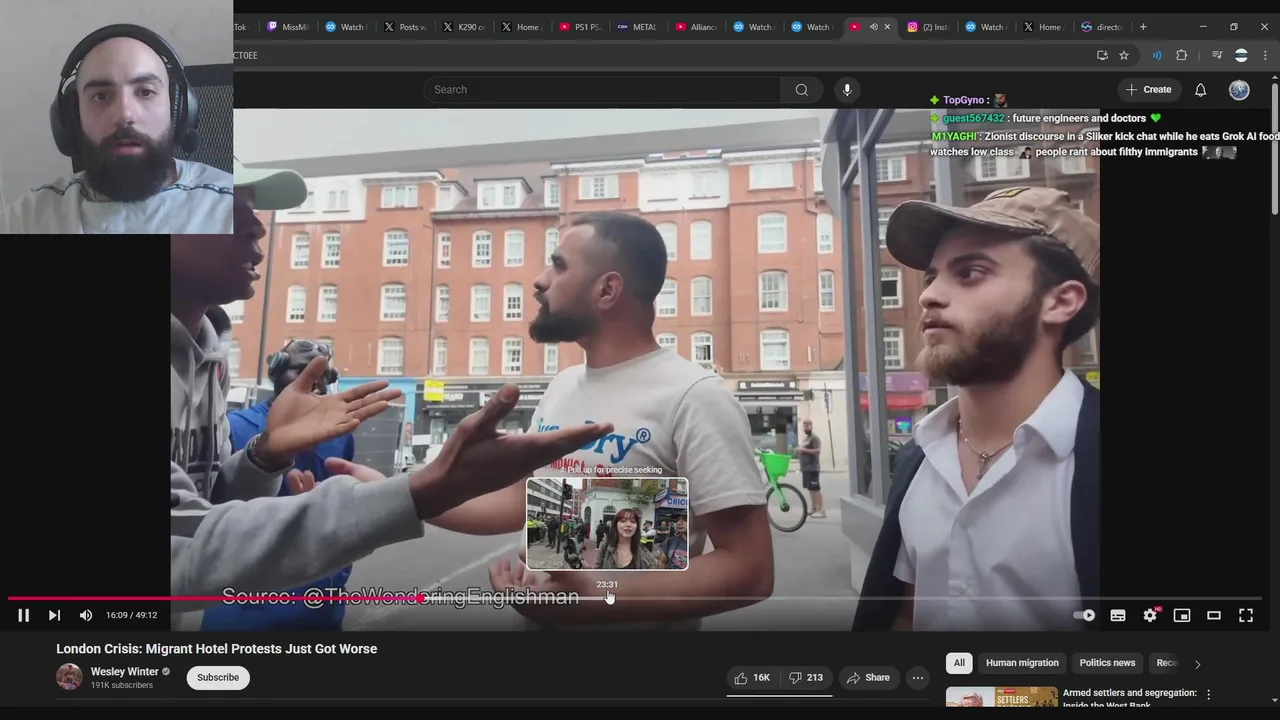The width and height of the screenshot is (1280, 720).
Task: Dislike the video
Action: pyautogui.click(x=806, y=677)
